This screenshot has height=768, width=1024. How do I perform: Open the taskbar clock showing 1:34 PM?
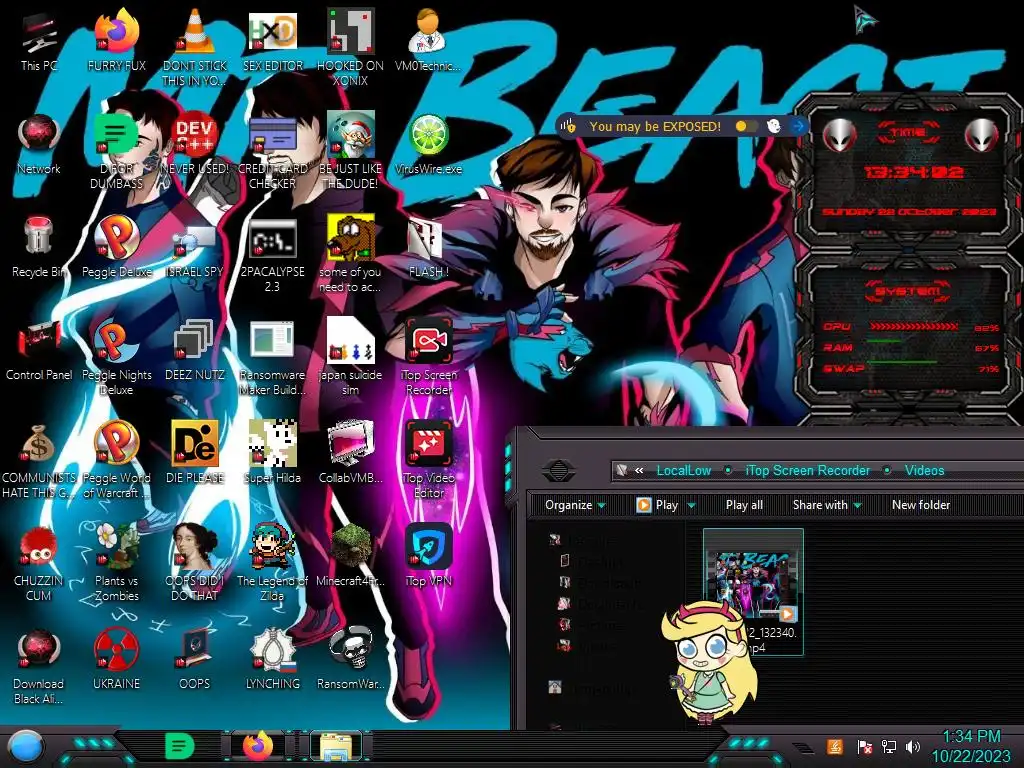click(x=971, y=746)
